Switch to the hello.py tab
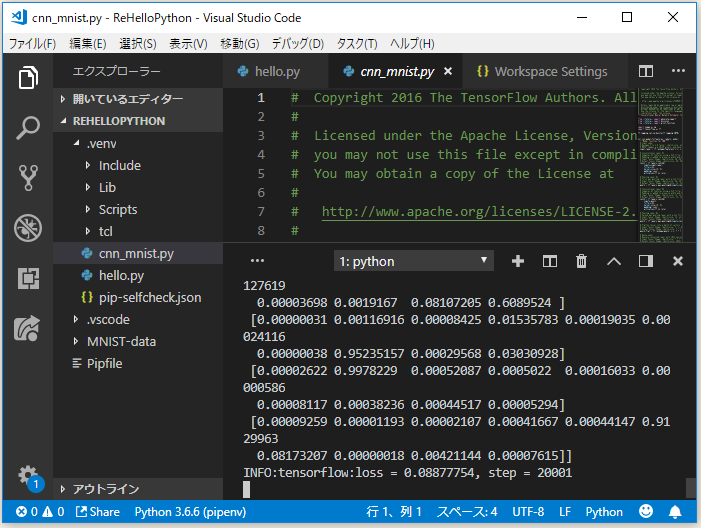 click(276, 72)
